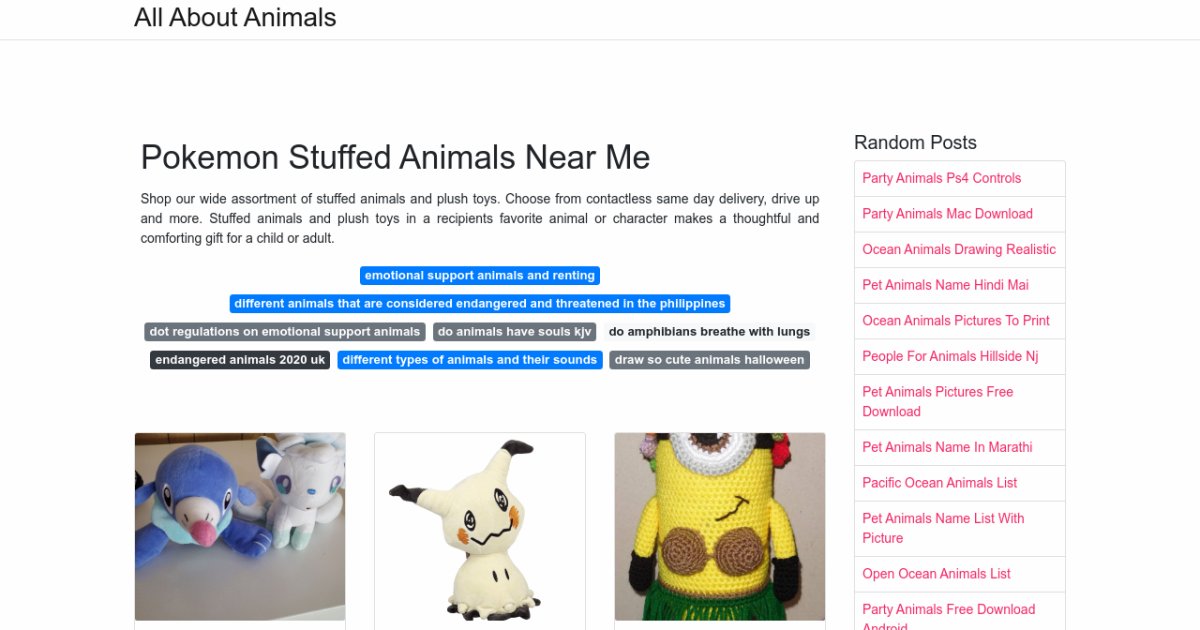This screenshot has height=630, width=1200.
Task: Choose the dot regulations on emotional support animals tag
Action: [285, 332]
